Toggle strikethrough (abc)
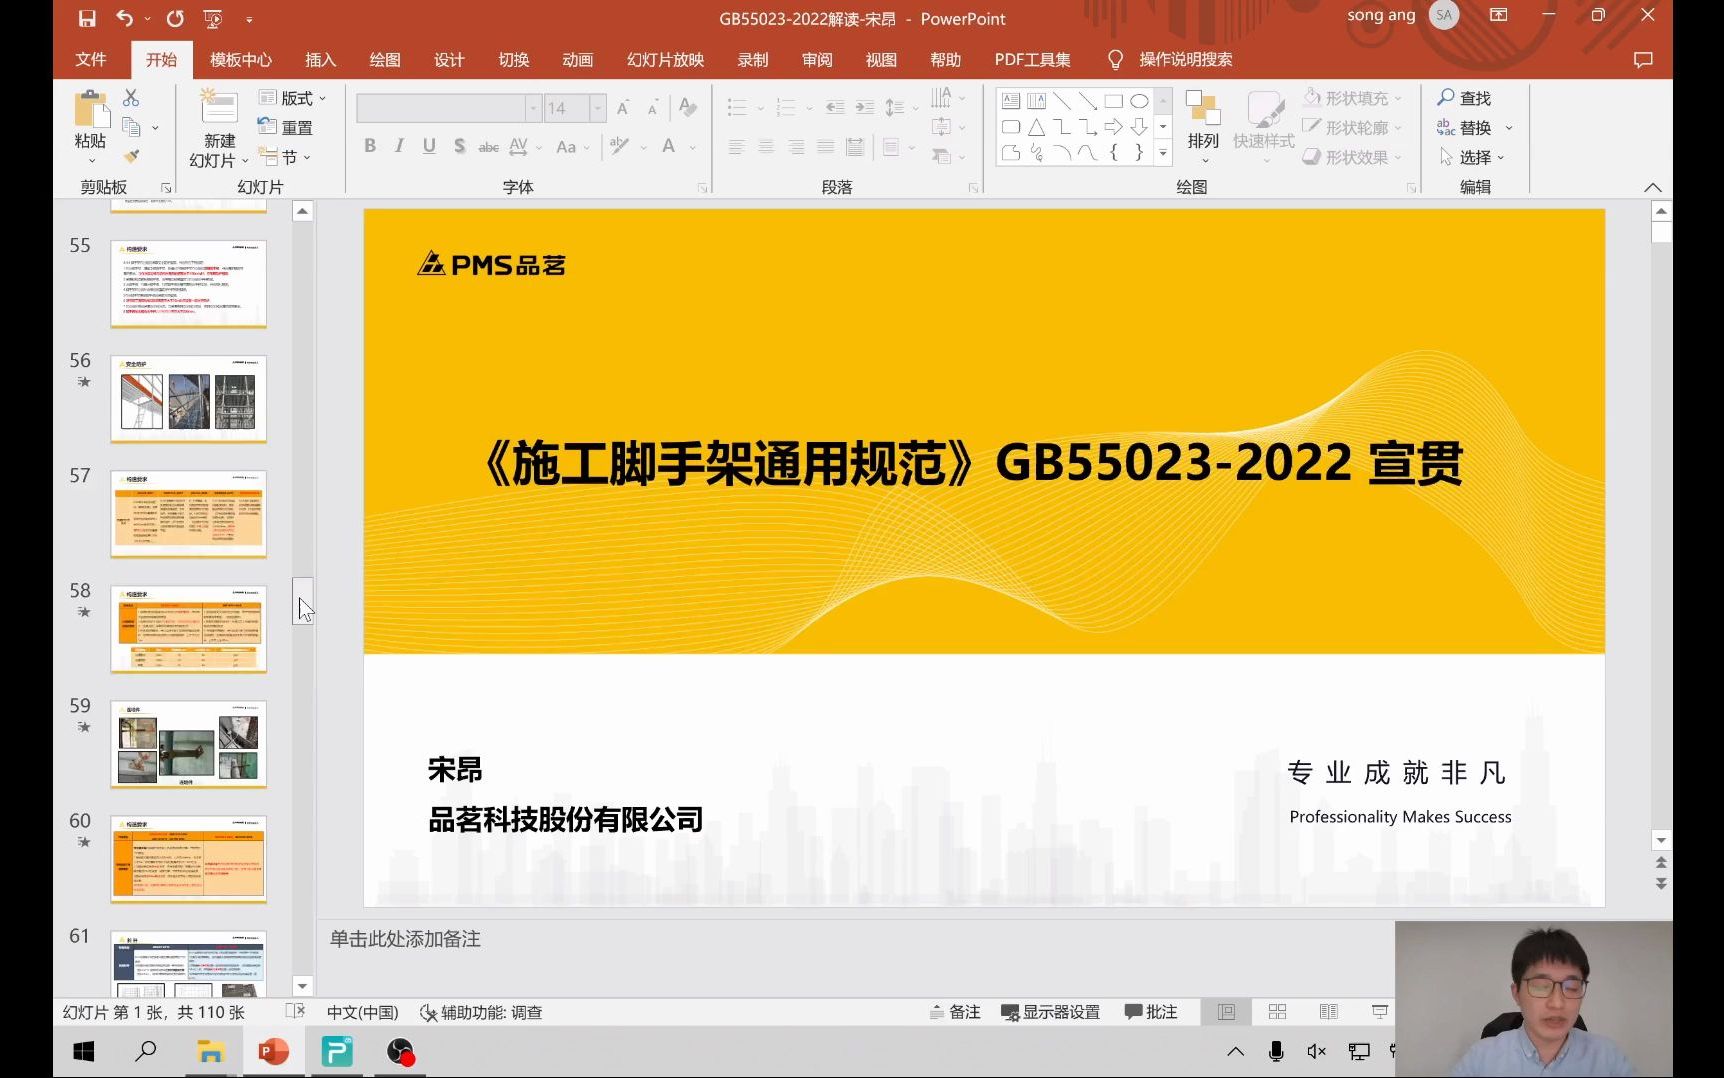The image size is (1724, 1078). (488, 146)
